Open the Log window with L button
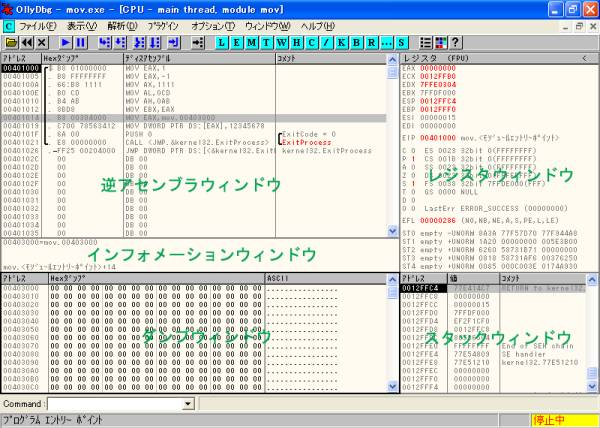Viewport: 600px width, 428px height. point(224,43)
